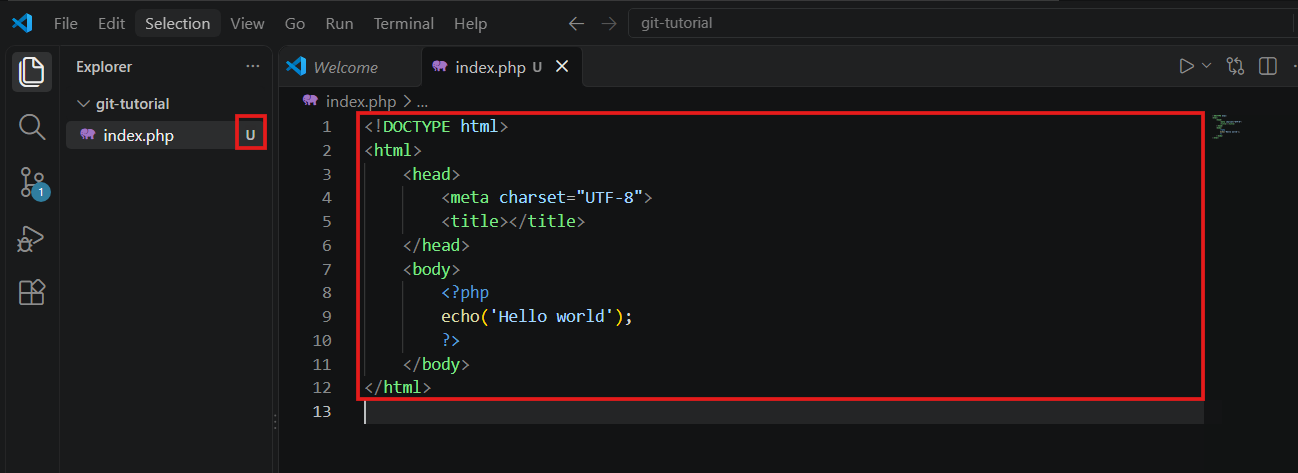Click the code minimap preview
The image size is (1298, 473).
pyautogui.click(x=1226, y=127)
